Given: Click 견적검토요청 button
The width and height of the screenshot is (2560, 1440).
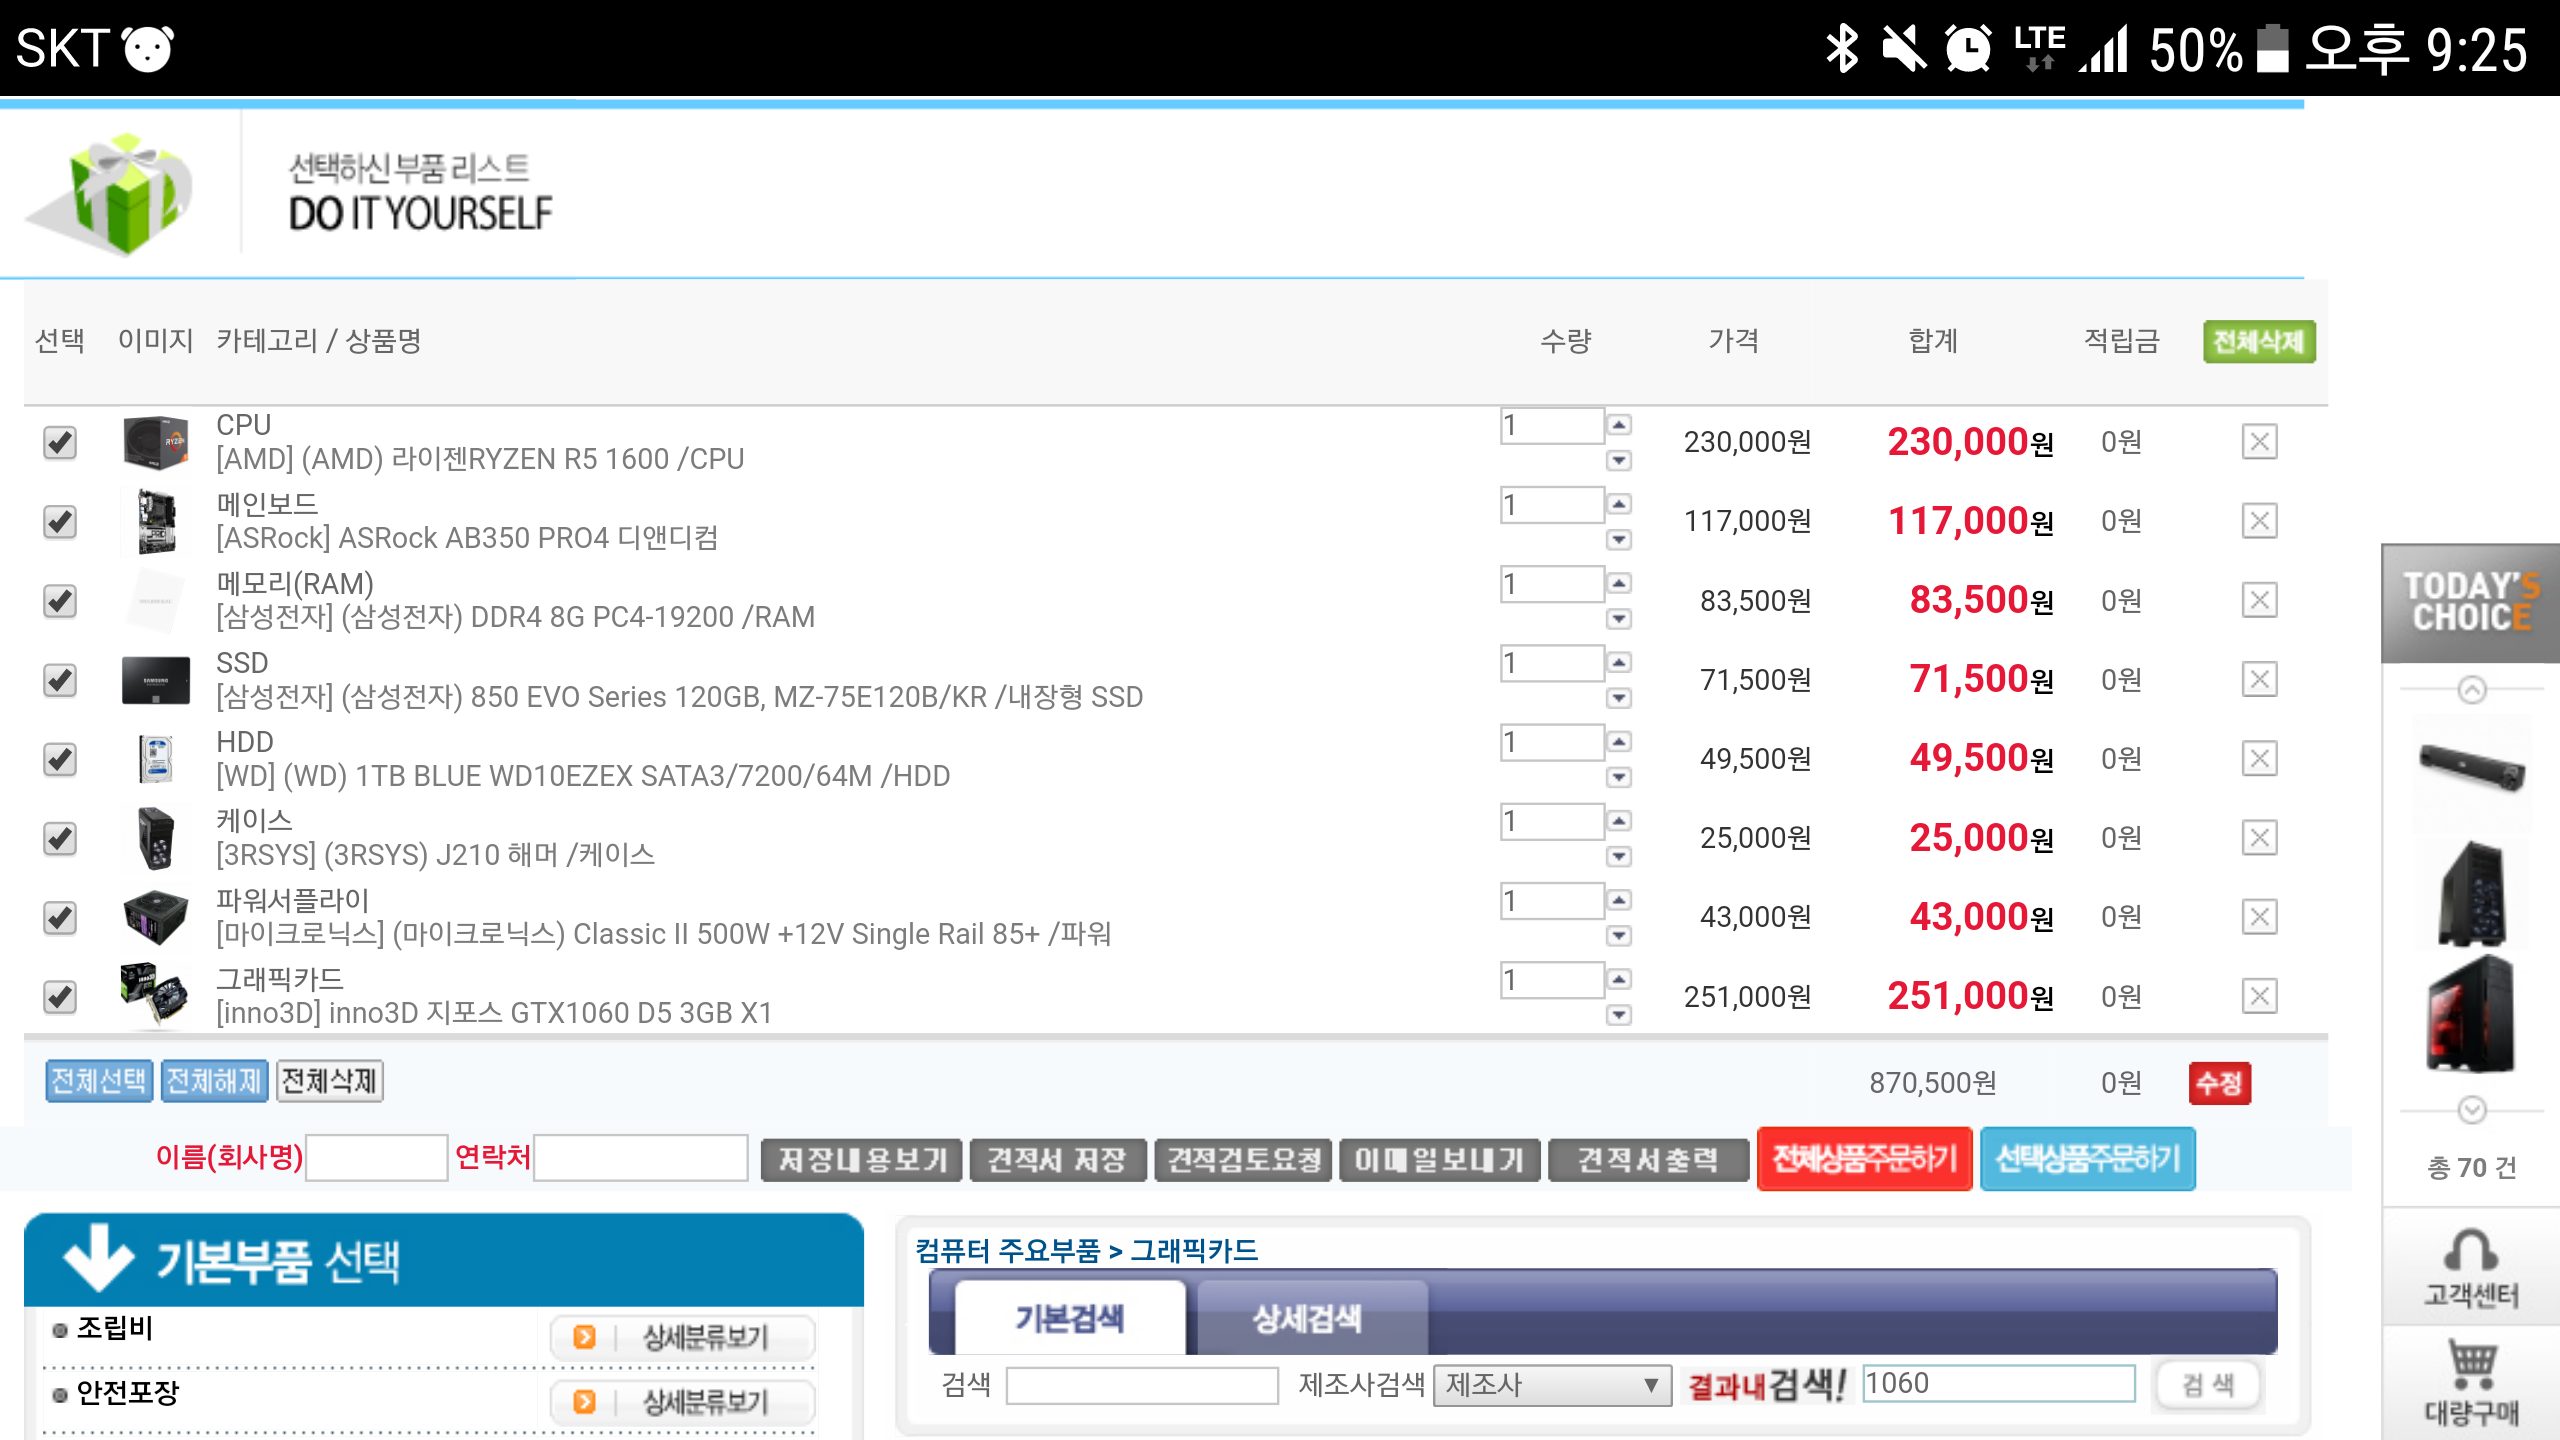Looking at the screenshot, I should 1243,1160.
